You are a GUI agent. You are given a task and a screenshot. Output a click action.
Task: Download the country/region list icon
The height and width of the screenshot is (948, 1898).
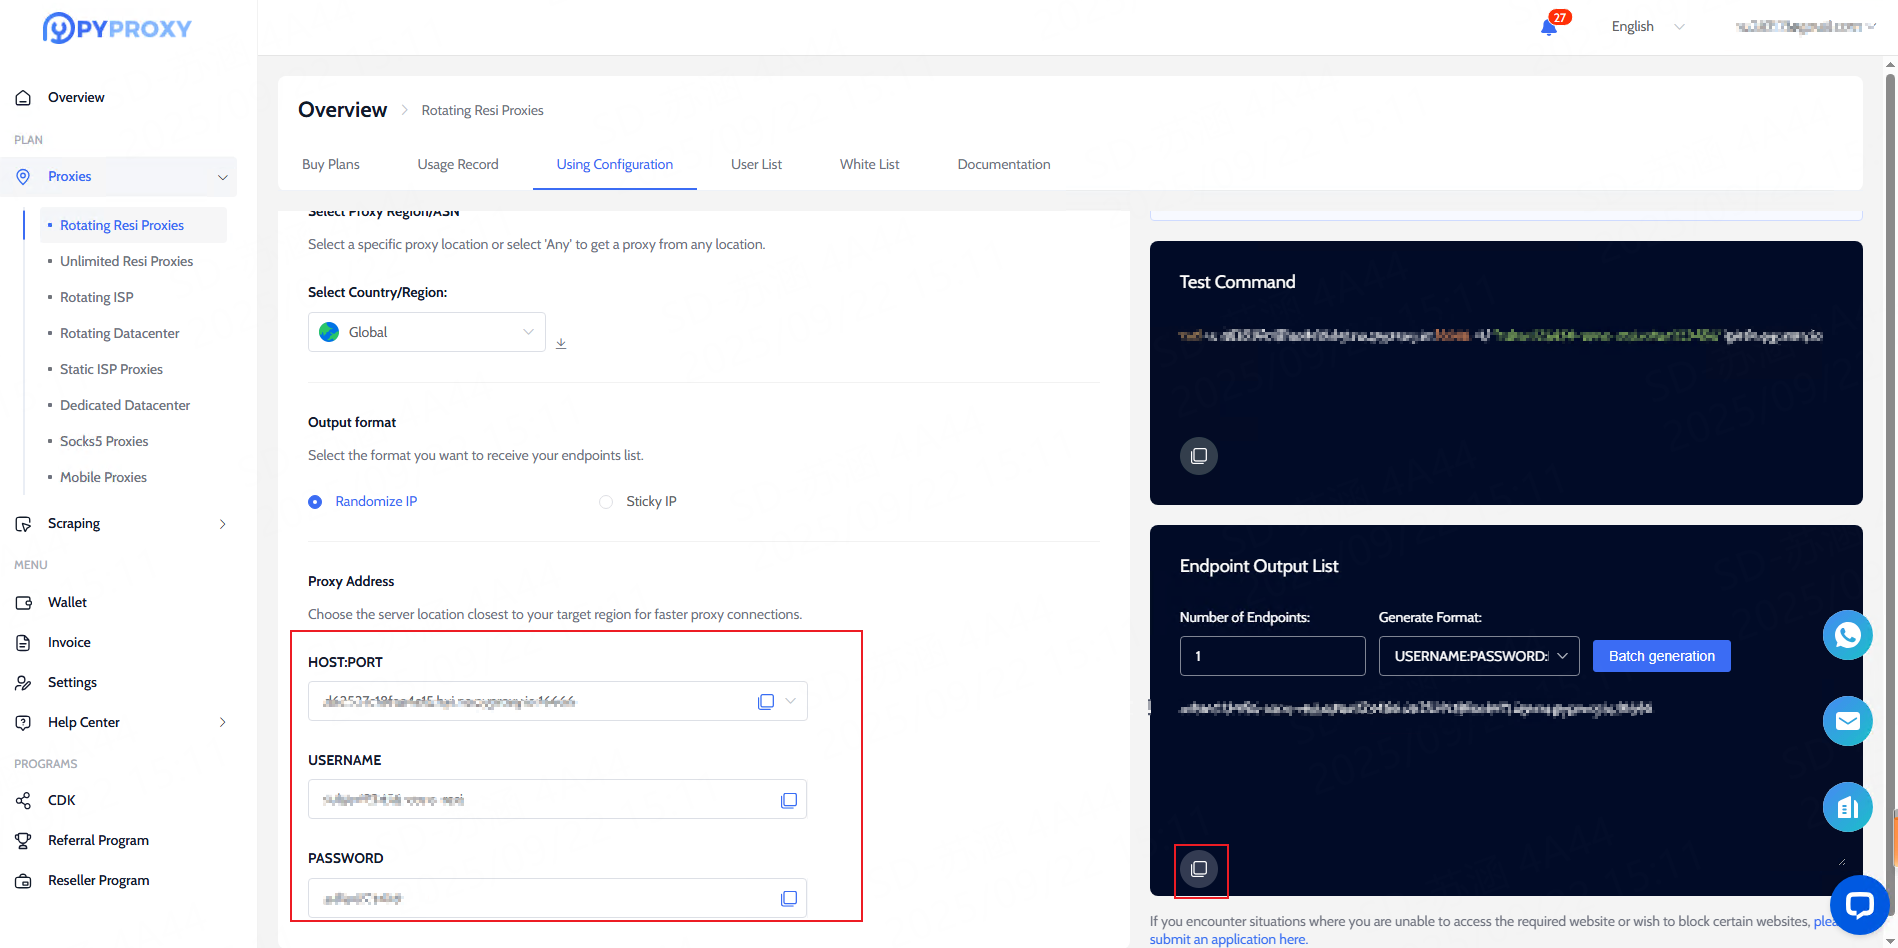tap(561, 343)
